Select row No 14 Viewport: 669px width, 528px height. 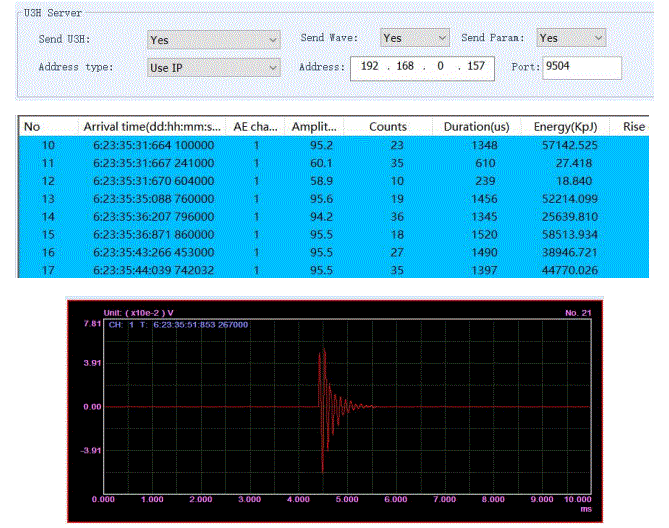pos(334,217)
